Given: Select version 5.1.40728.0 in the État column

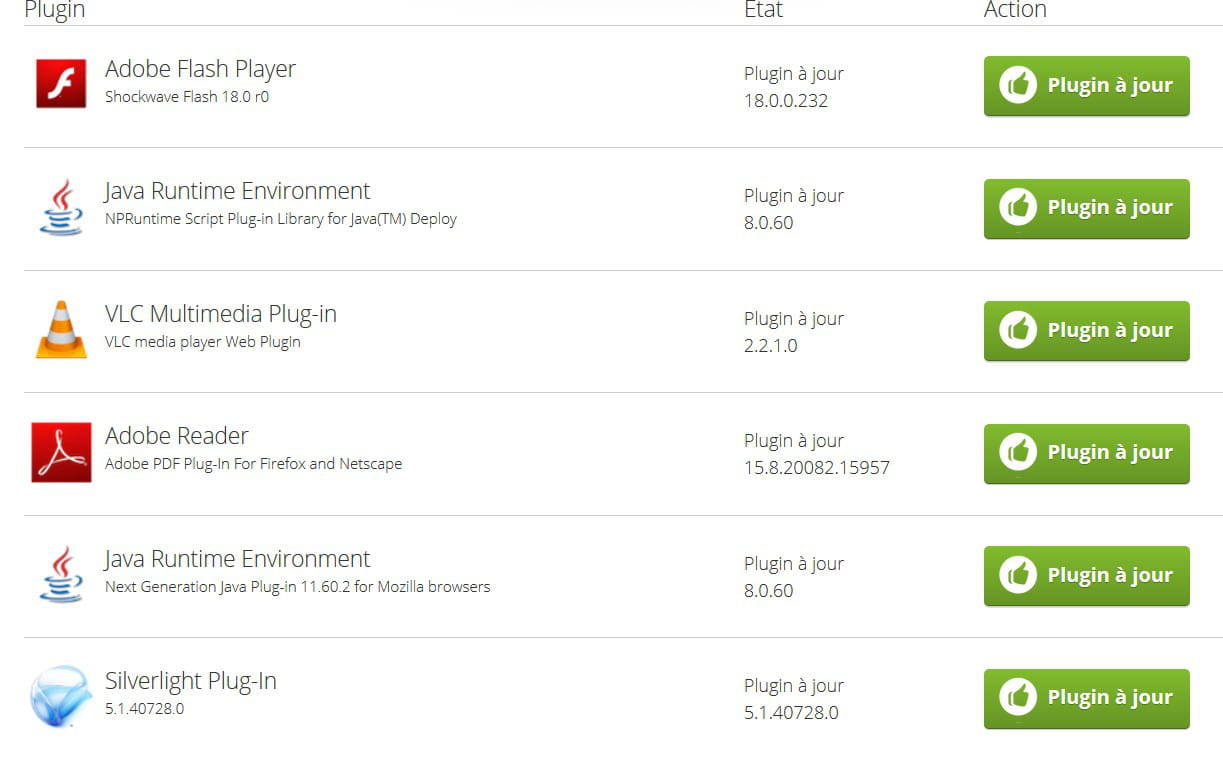Looking at the screenshot, I should (x=791, y=713).
